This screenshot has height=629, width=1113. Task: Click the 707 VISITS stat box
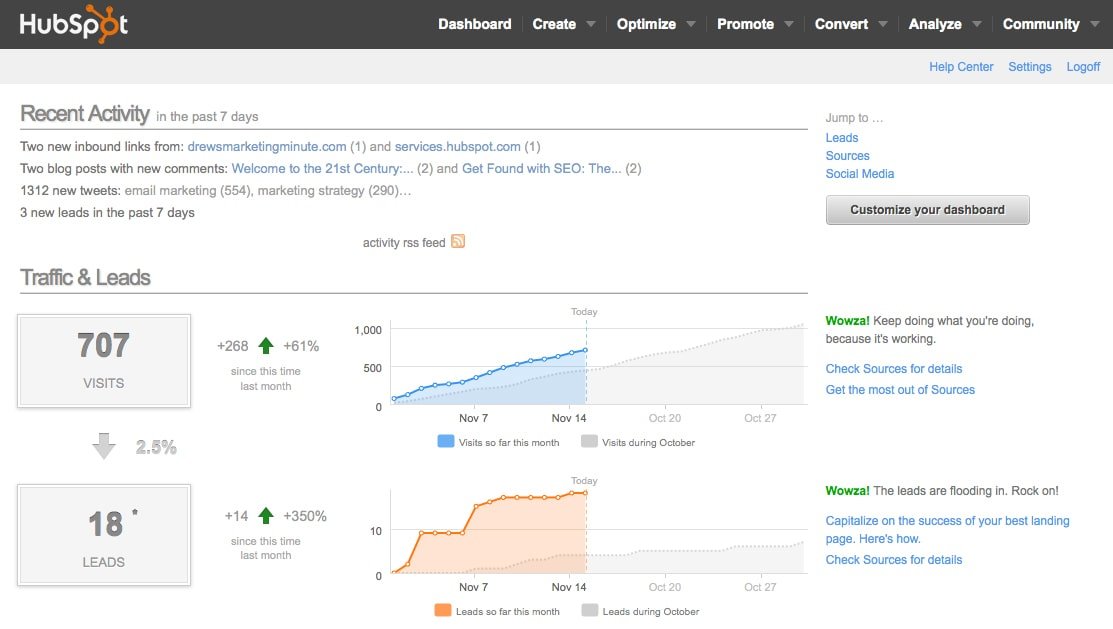point(103,361)
